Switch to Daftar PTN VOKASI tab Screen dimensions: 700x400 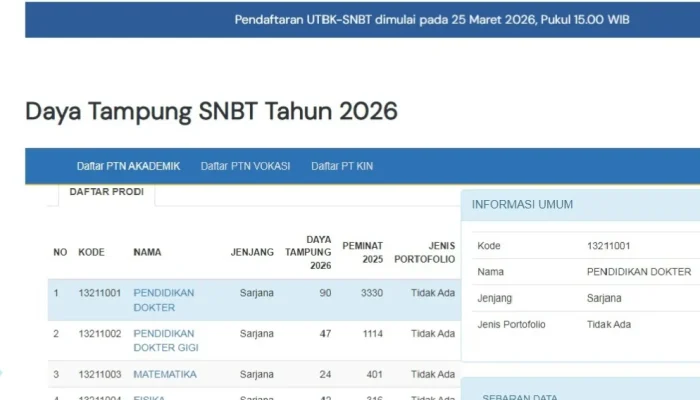(x=245, y=166)
